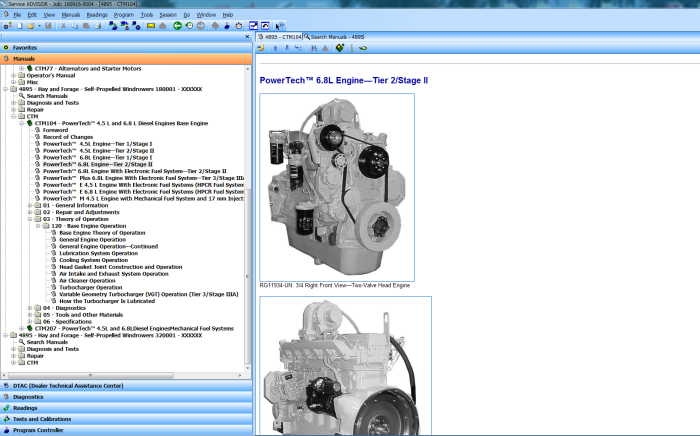
Task: Open DTAC (Dealer Technical Assistance Center) panel
Action: (x=126, y=386)
